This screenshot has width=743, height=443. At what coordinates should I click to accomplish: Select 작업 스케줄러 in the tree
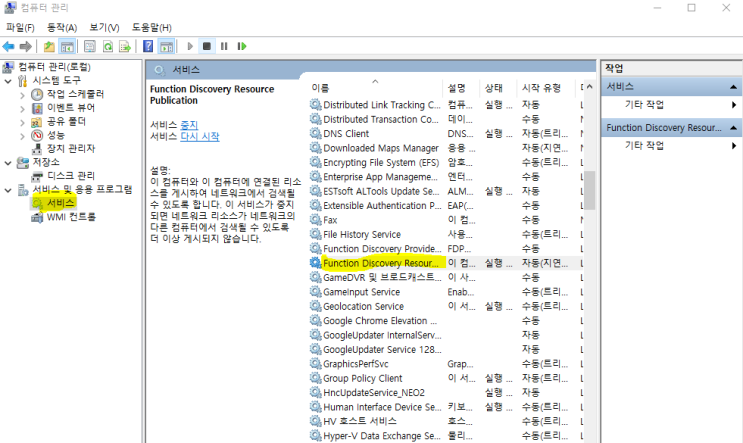[x=75, y=94]
